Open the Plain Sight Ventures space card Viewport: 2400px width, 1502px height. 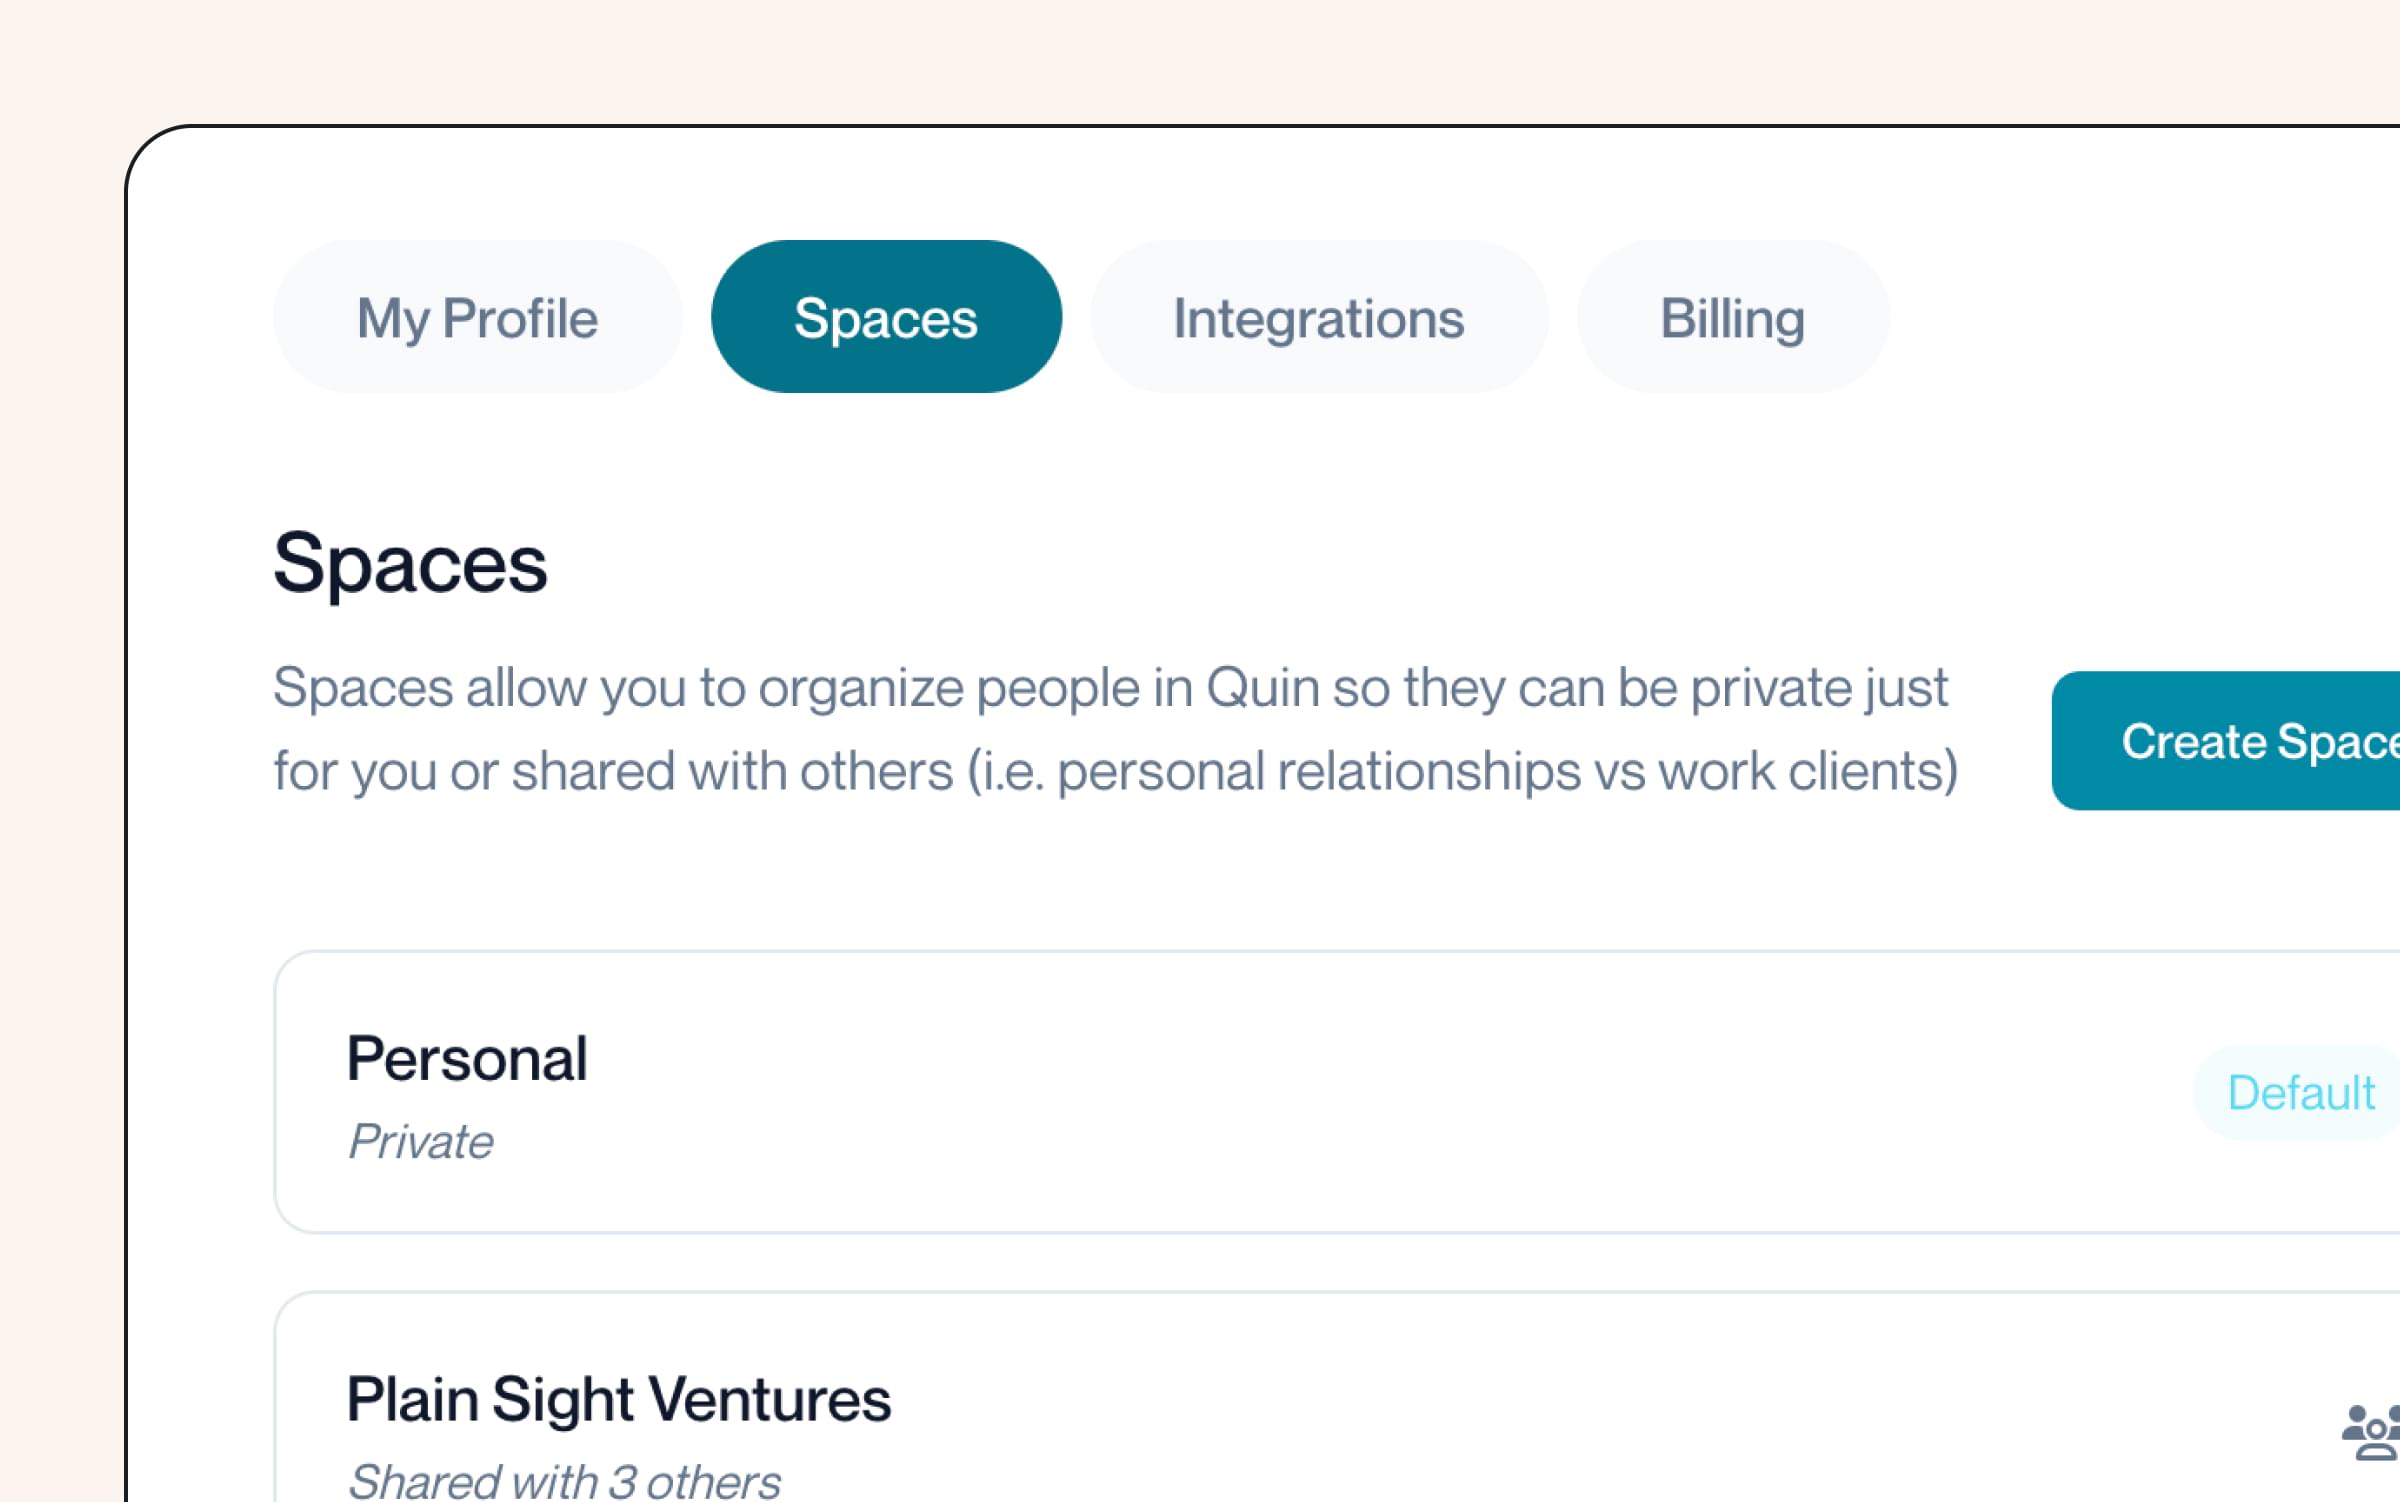1337,1397
